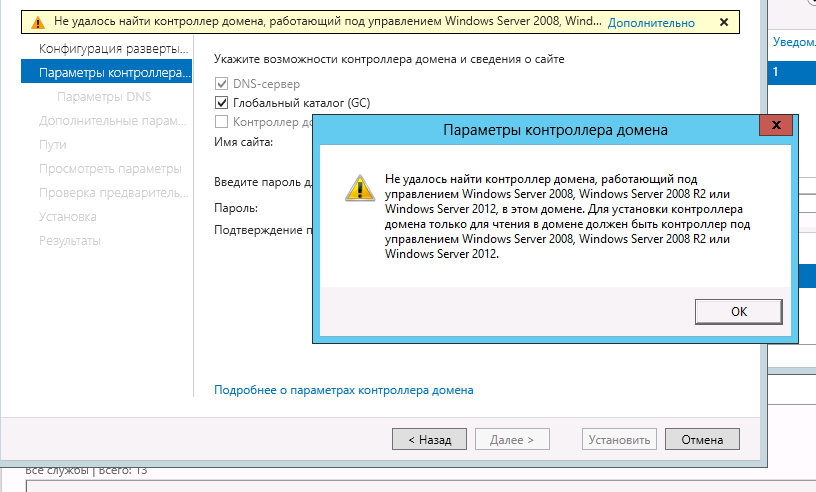Select Проверка предварительных требований step

pos(113,193)
